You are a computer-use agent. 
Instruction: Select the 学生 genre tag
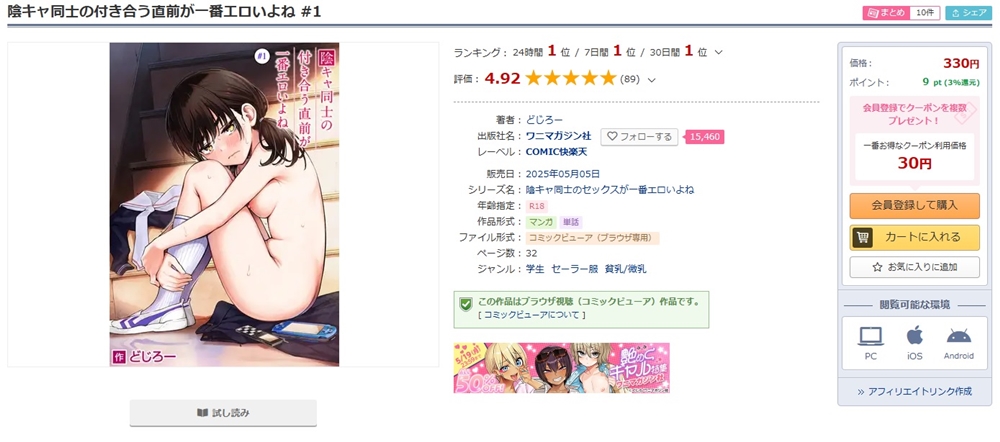(534, 269)
